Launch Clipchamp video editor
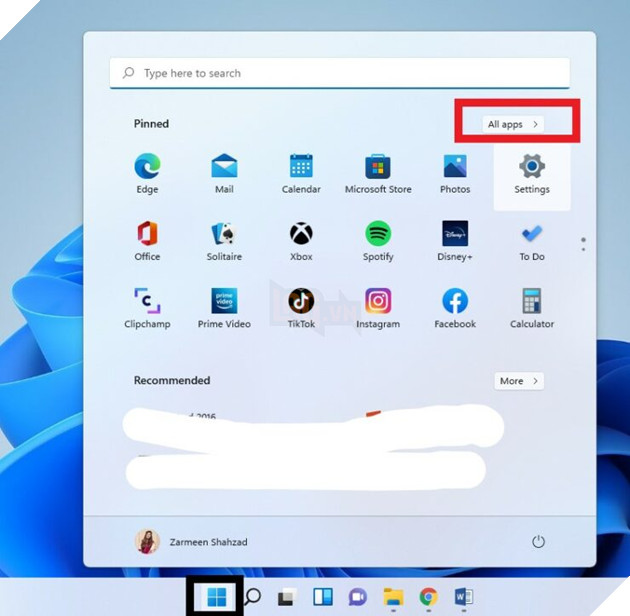This screenshot has width=630, height=616. 147,308
